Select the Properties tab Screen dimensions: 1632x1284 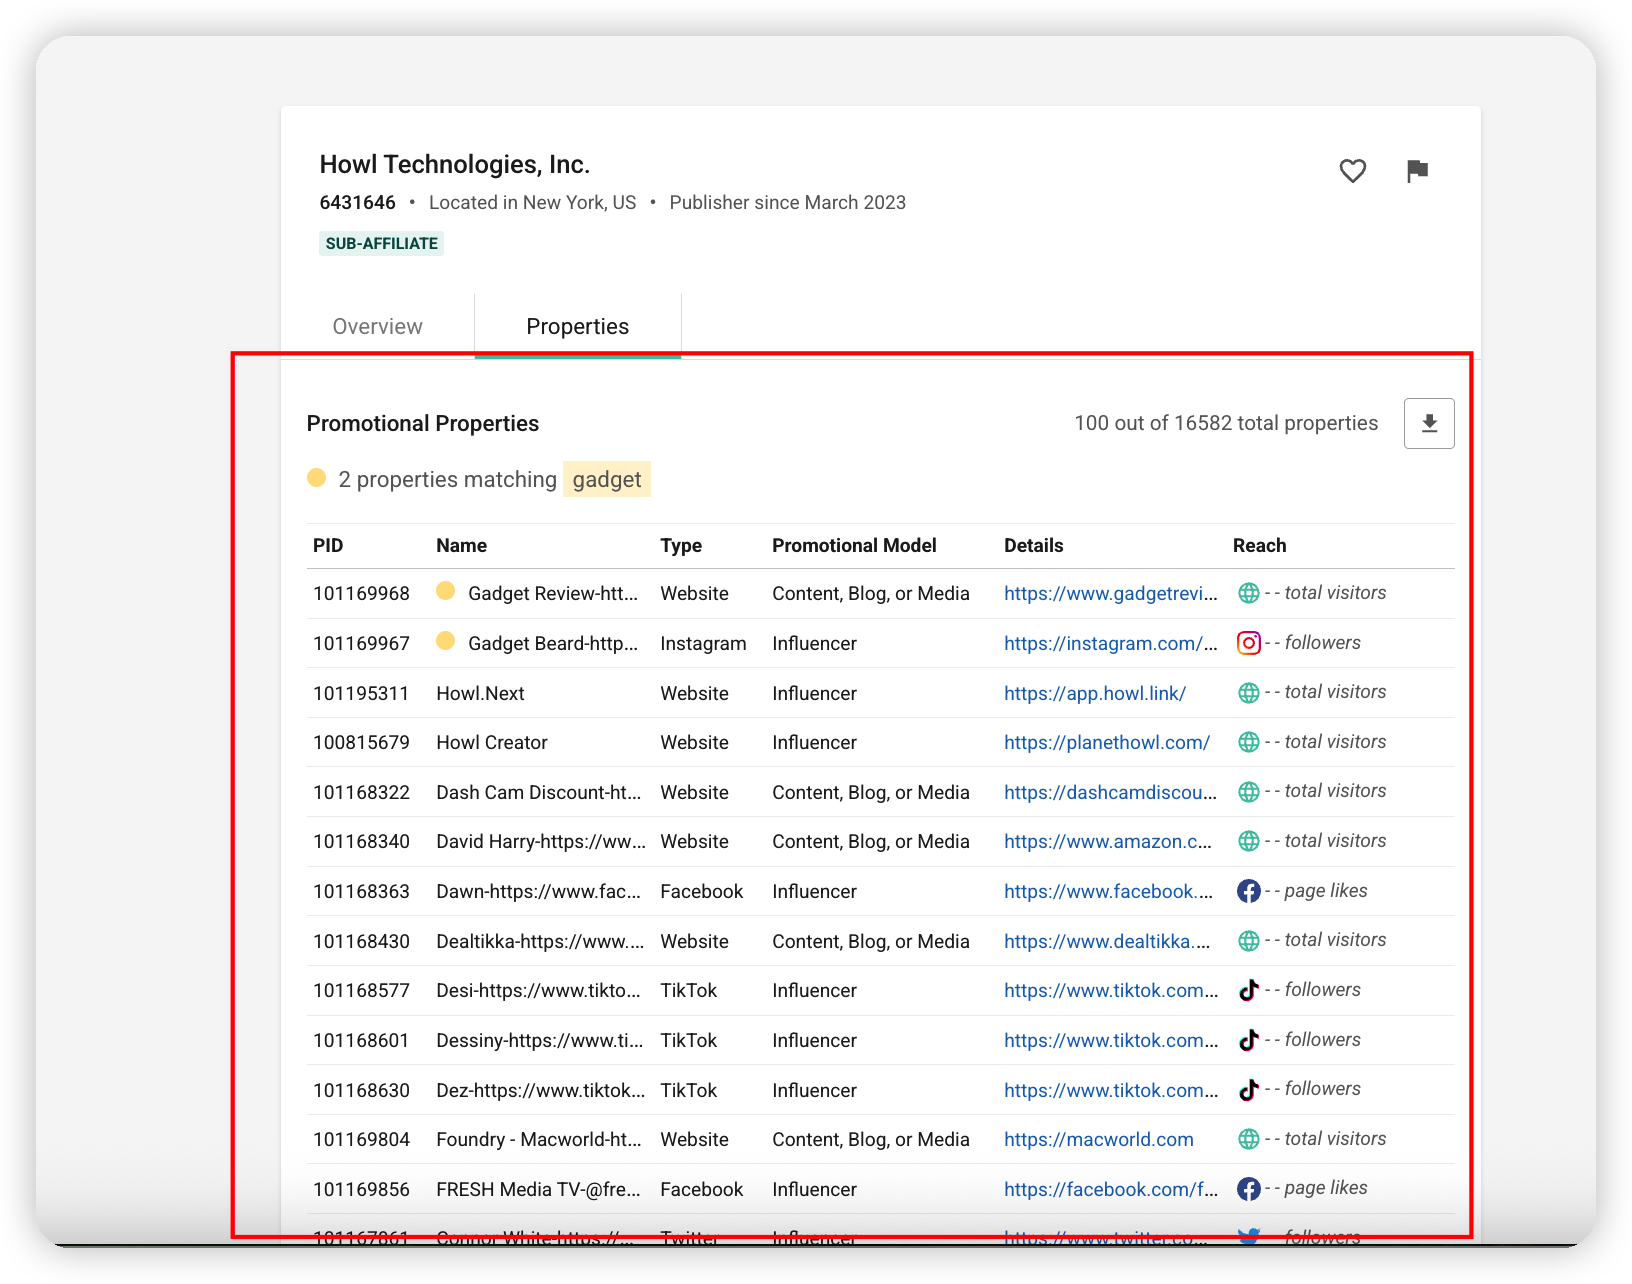point(577,327)
